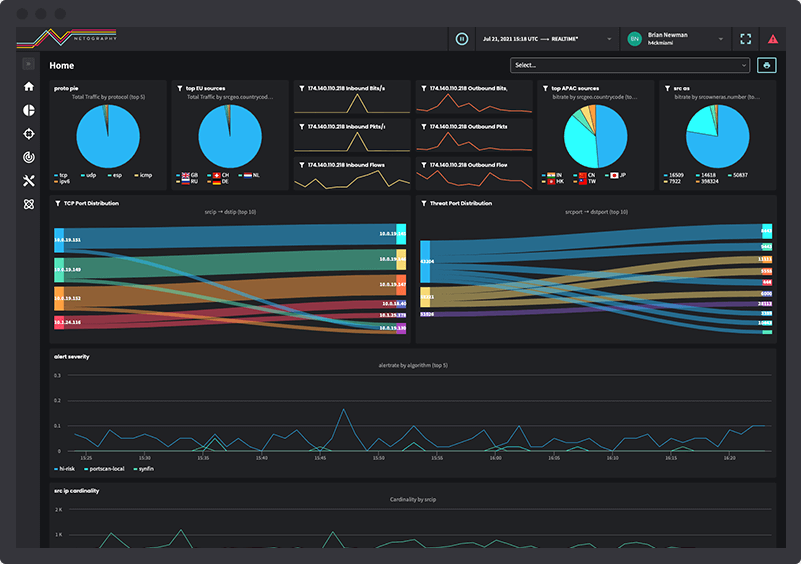Open the radar scan sidebar icon
Screen dimensions: 801x564
29,157
